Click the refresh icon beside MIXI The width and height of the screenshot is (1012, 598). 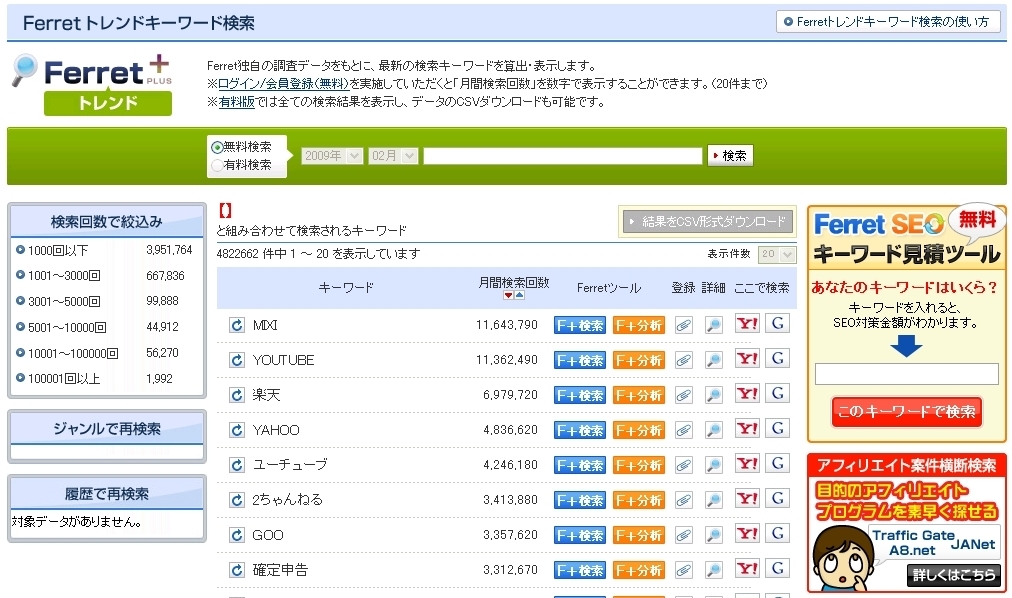click(237, 324)
